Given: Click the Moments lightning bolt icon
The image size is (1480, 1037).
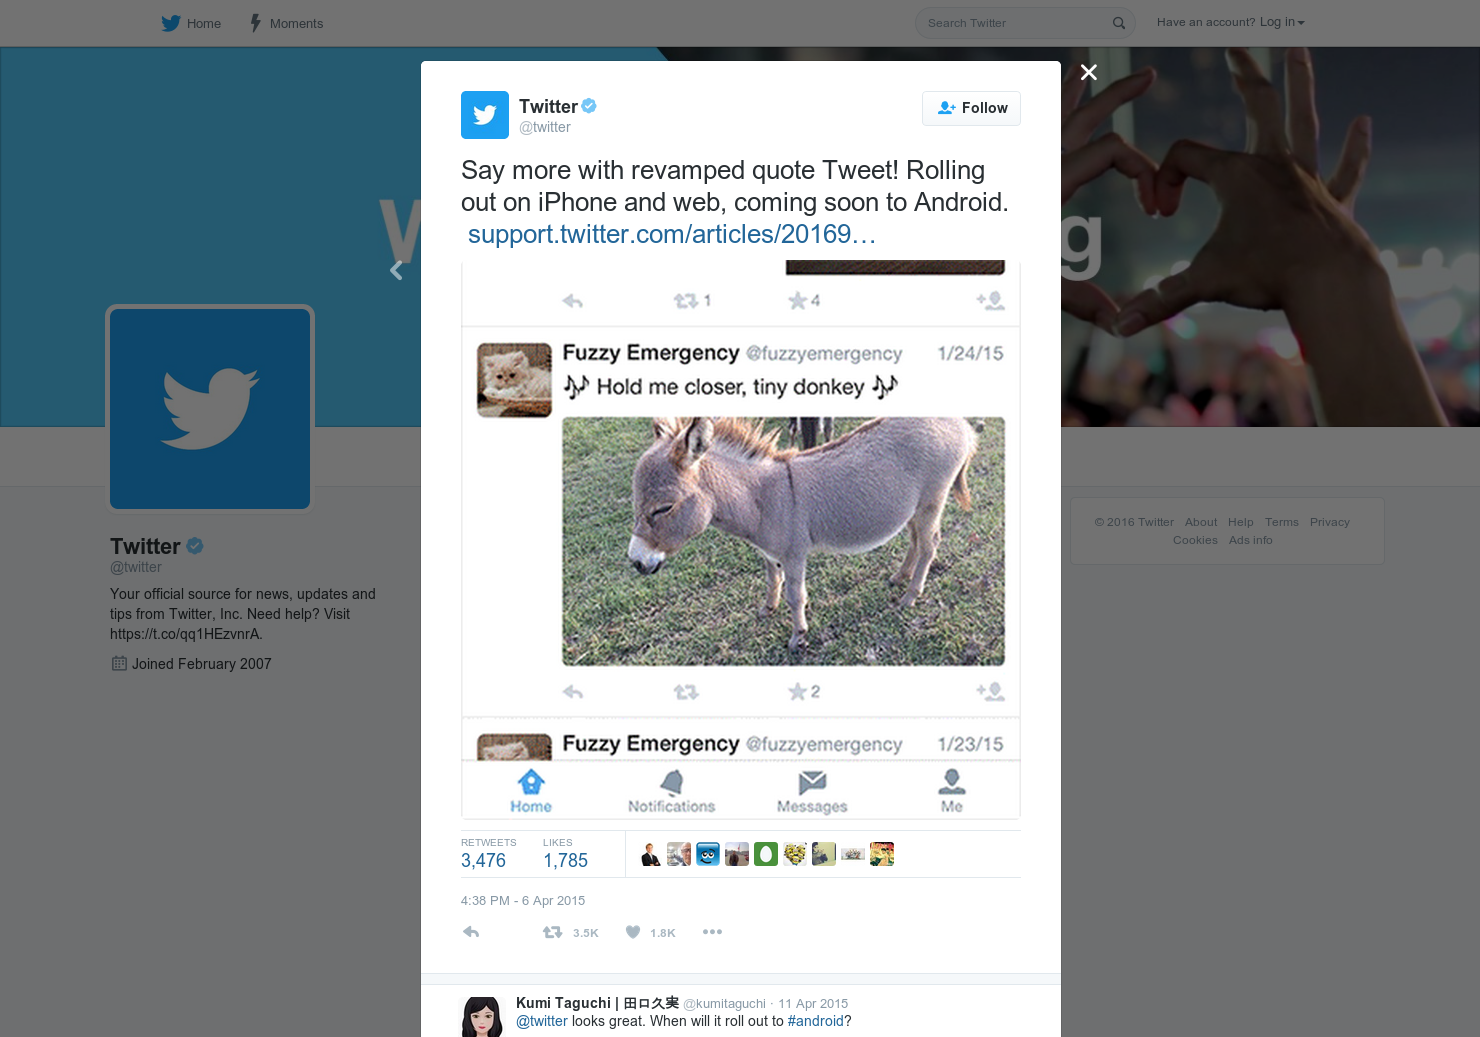Looking at the screenshot, I should 256,23.
